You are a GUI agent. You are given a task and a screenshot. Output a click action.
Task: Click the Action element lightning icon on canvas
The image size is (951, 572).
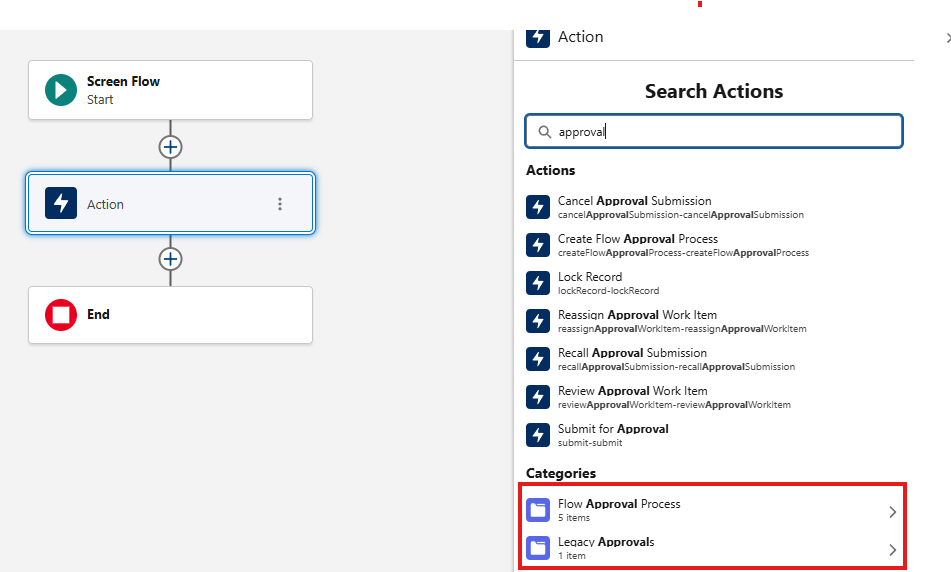61,203
